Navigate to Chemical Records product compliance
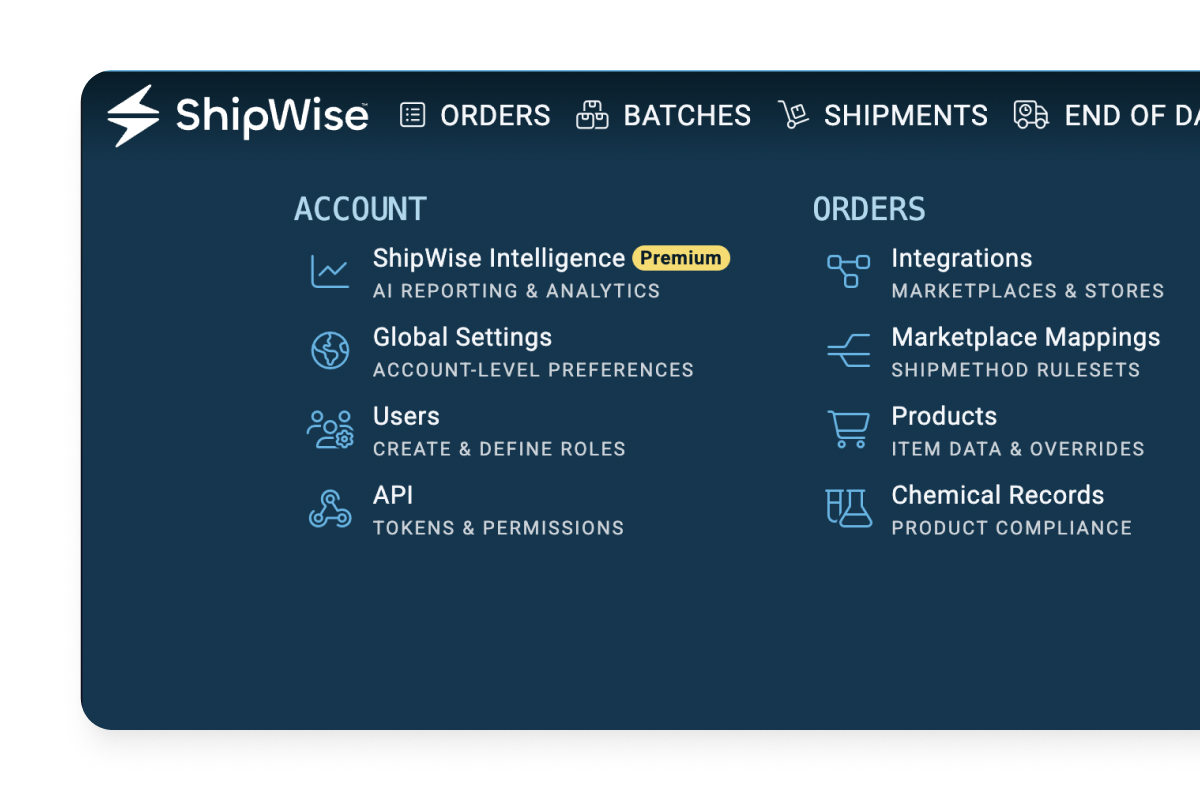The image size is (1200, 800). [998, 495]
